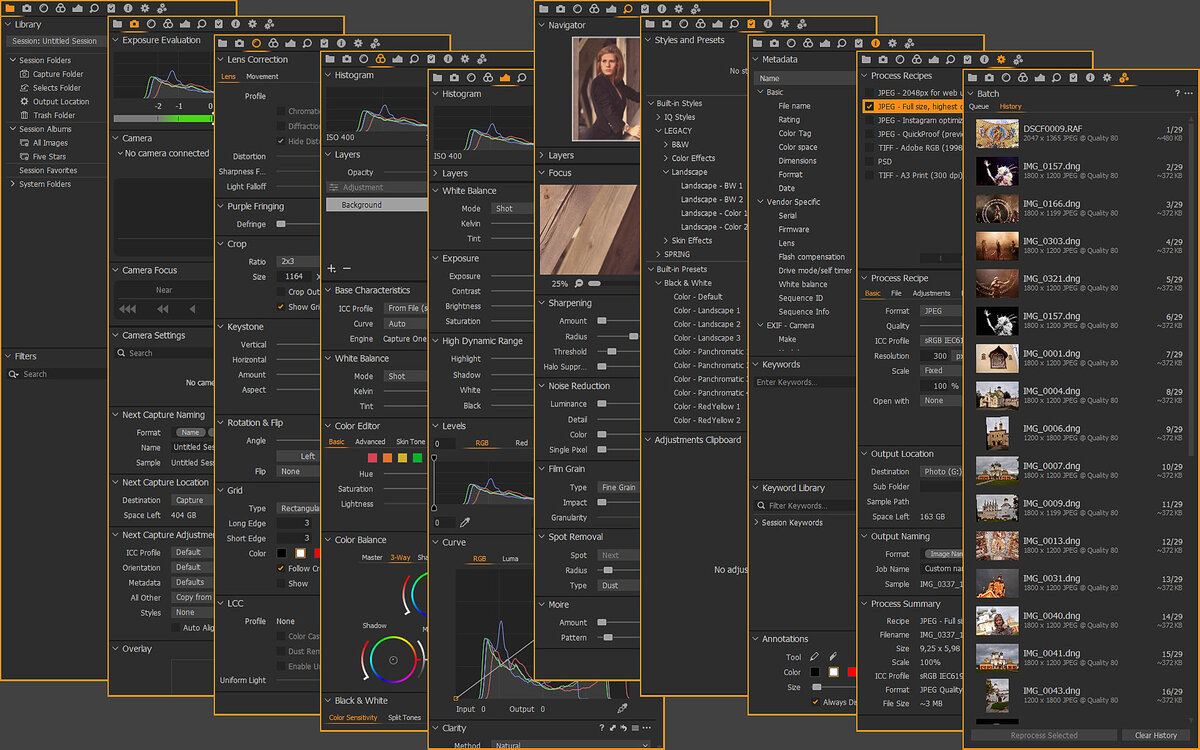Image resolution: width=1200 pixels, height=750 pixels.
Task: Adjust the Defringe slider handle
Action: (281, 224)
